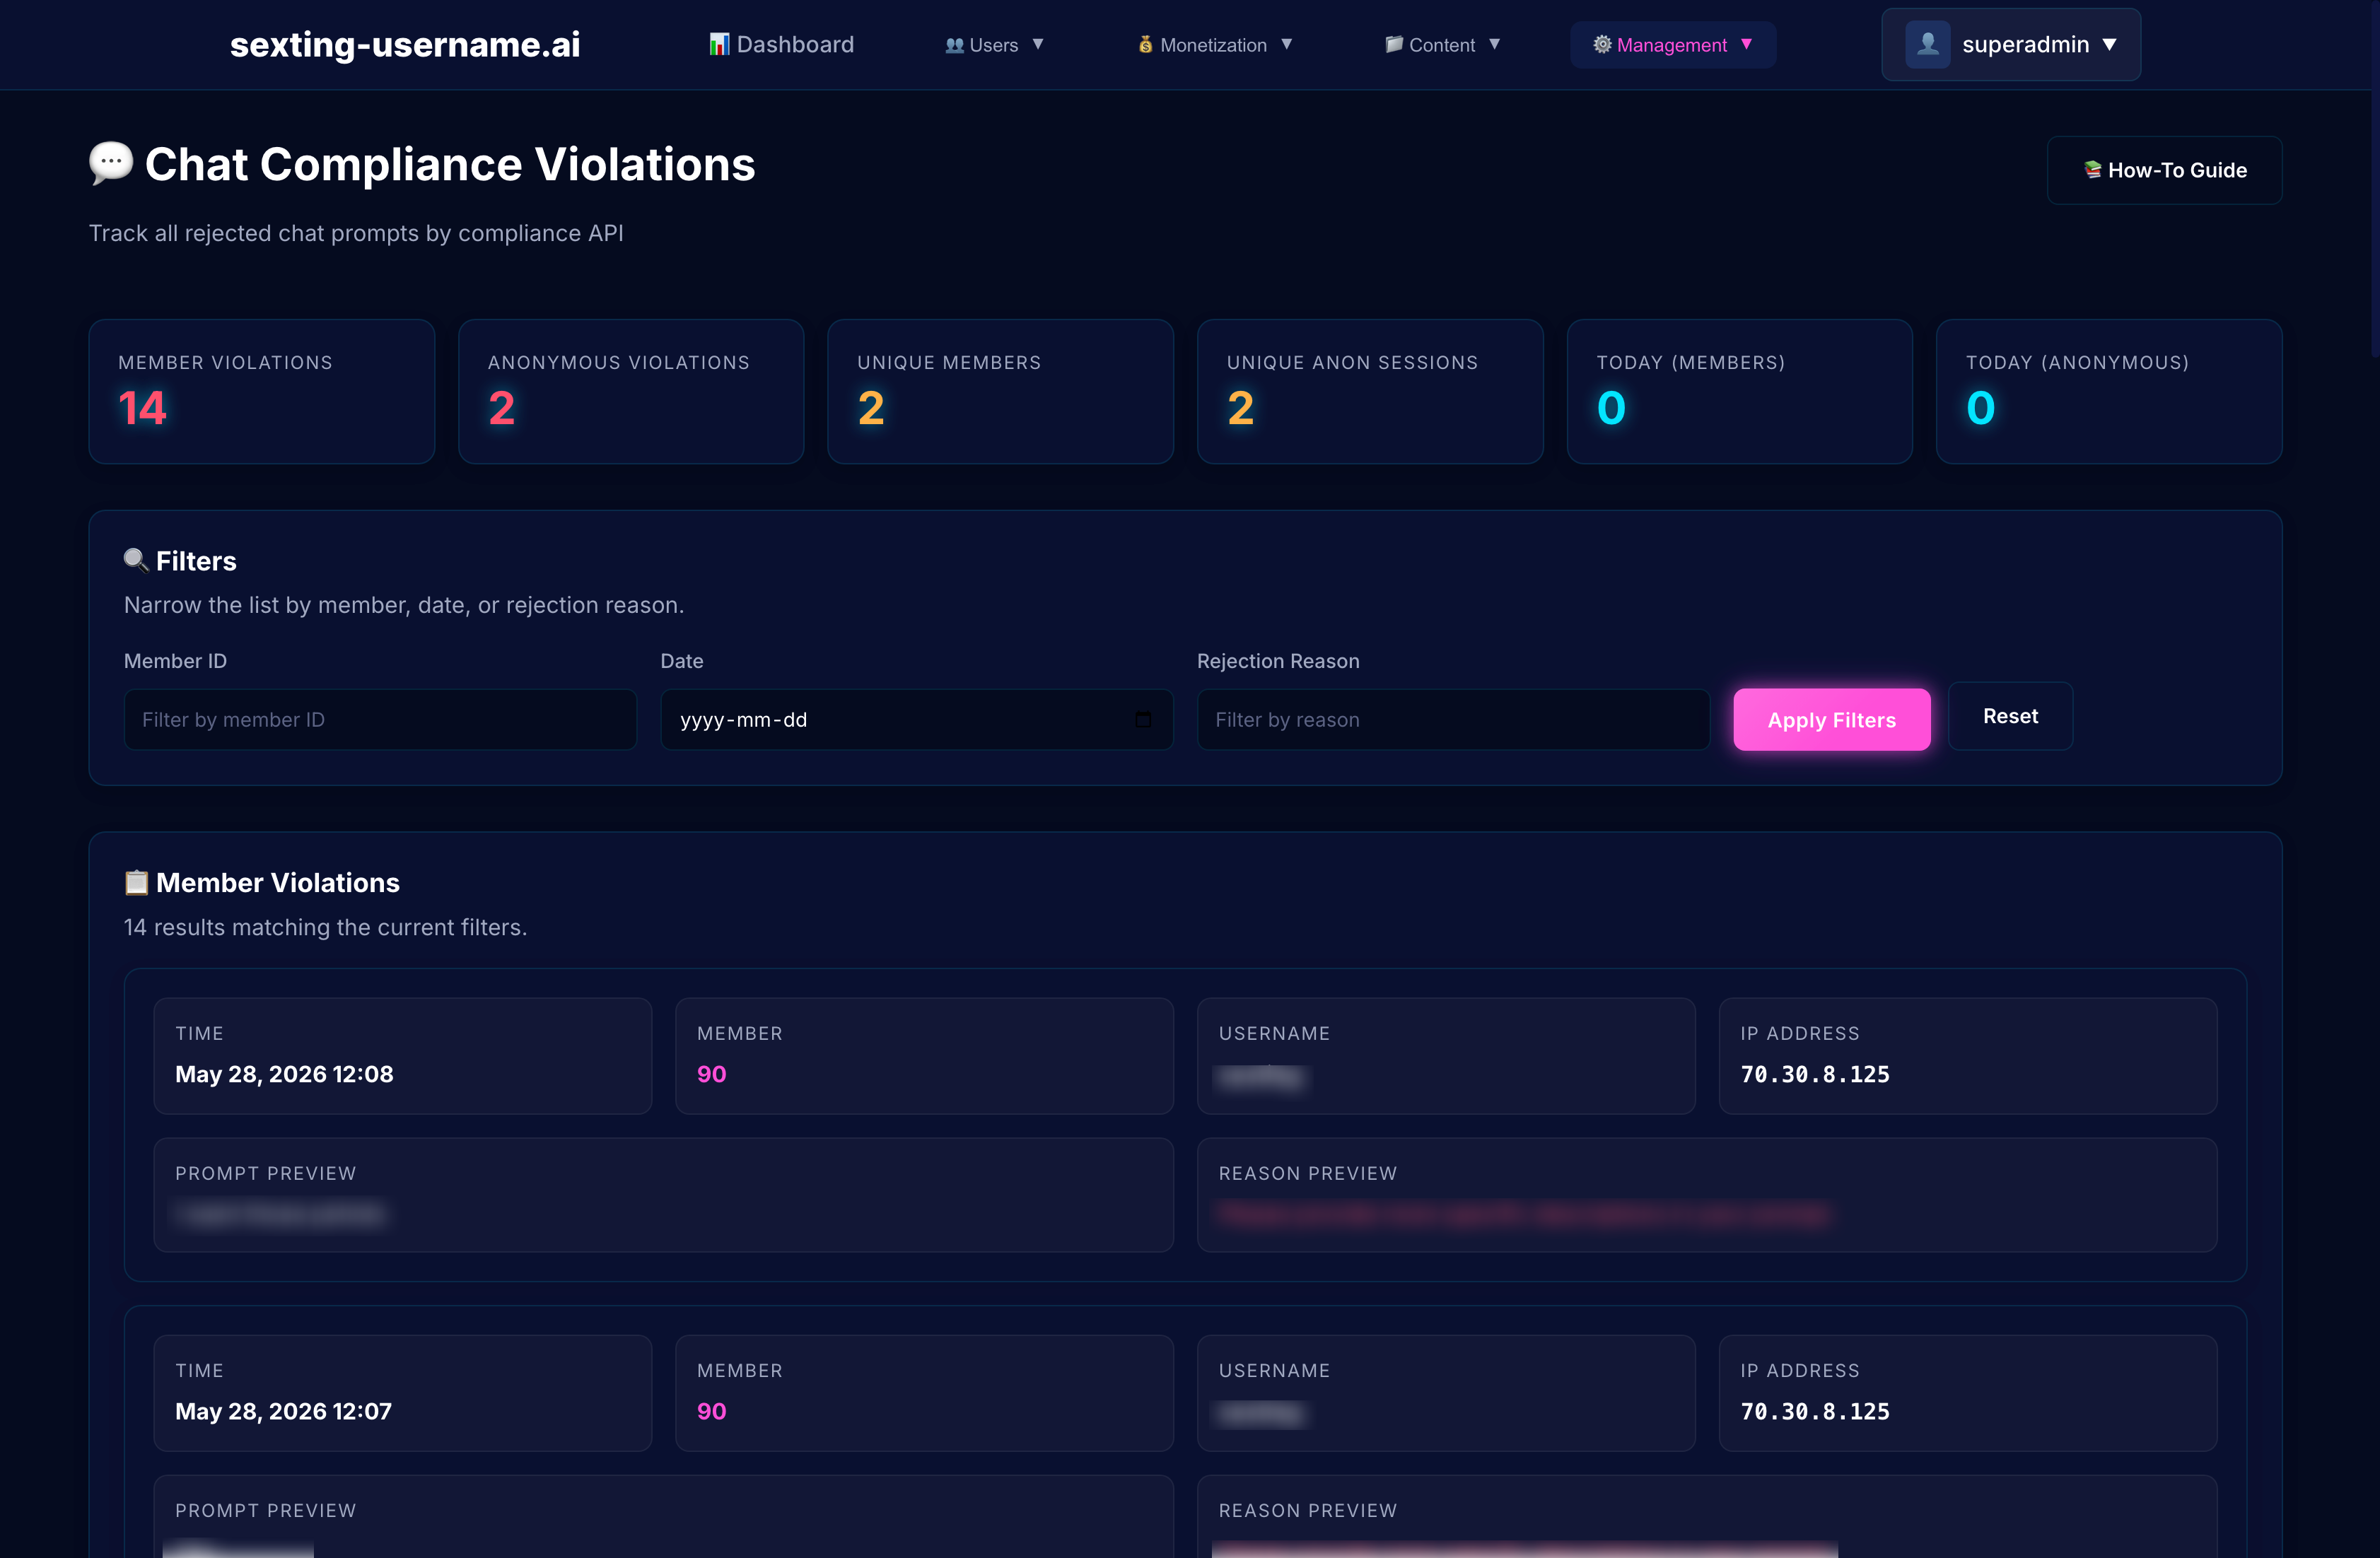
Task: Click the Unique Anon Sessions stat card
Action: click(1370, 391)
